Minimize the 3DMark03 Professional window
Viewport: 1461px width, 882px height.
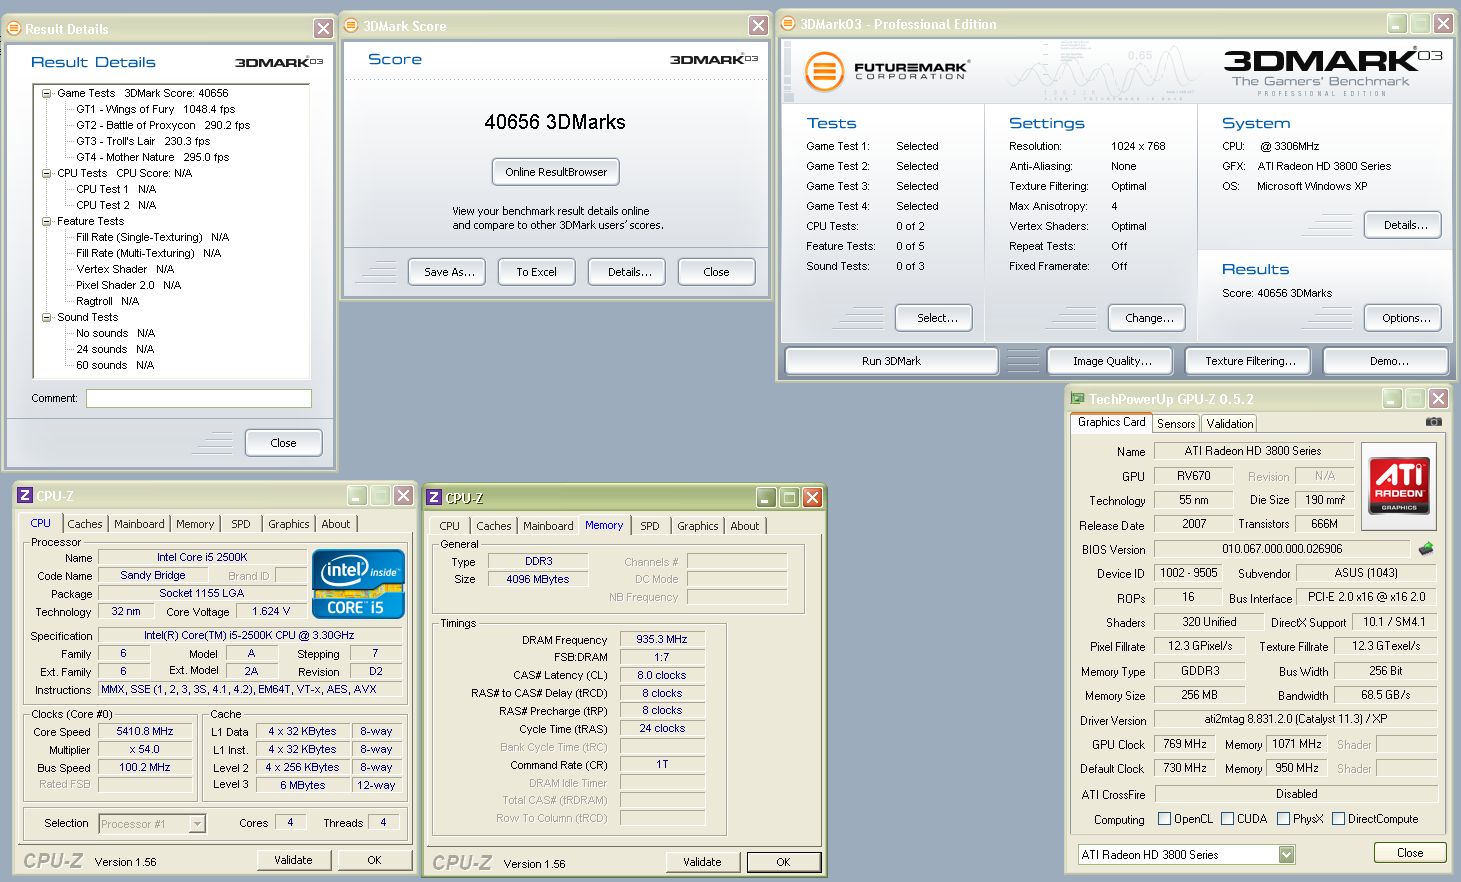point(1397,23)
